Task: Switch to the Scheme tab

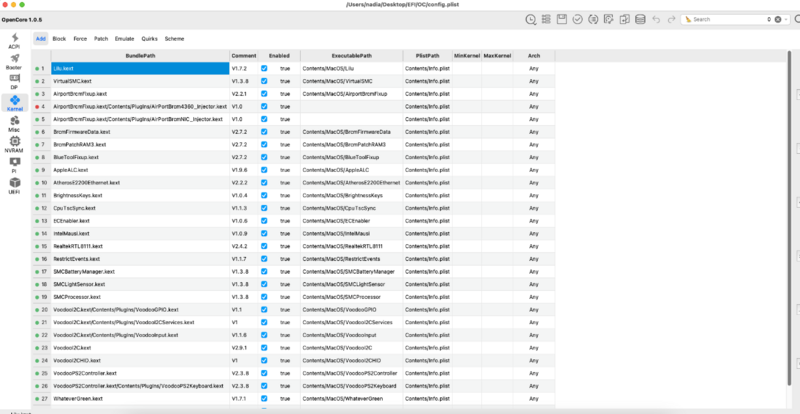Action: pos(174,39)
